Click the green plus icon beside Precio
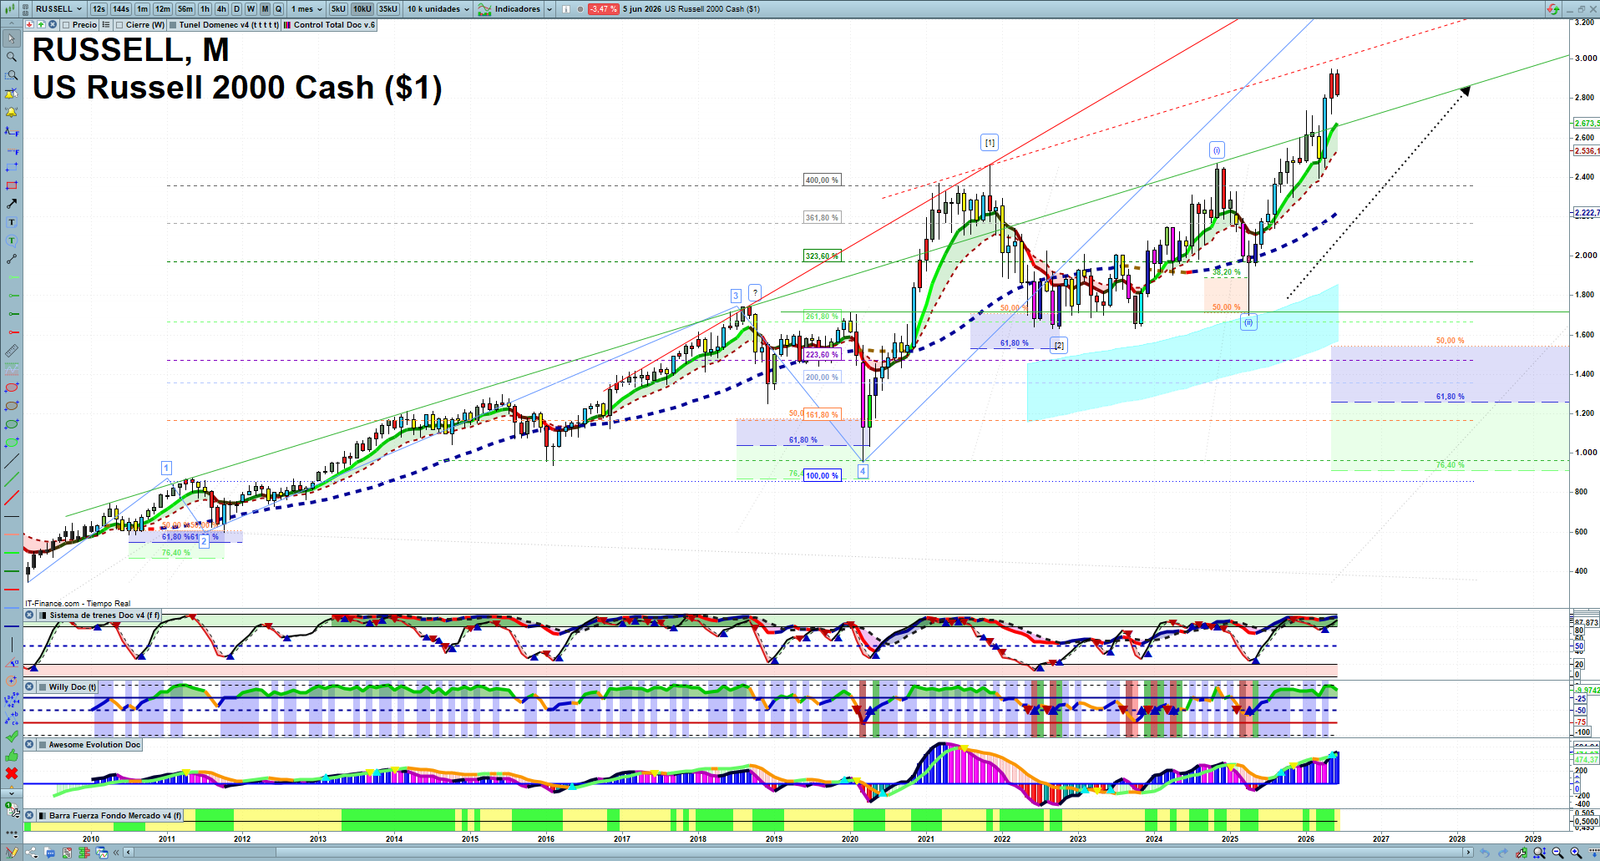Image resolution: width=1600 pixels, height=861 pixels. (x=41, y=25)
